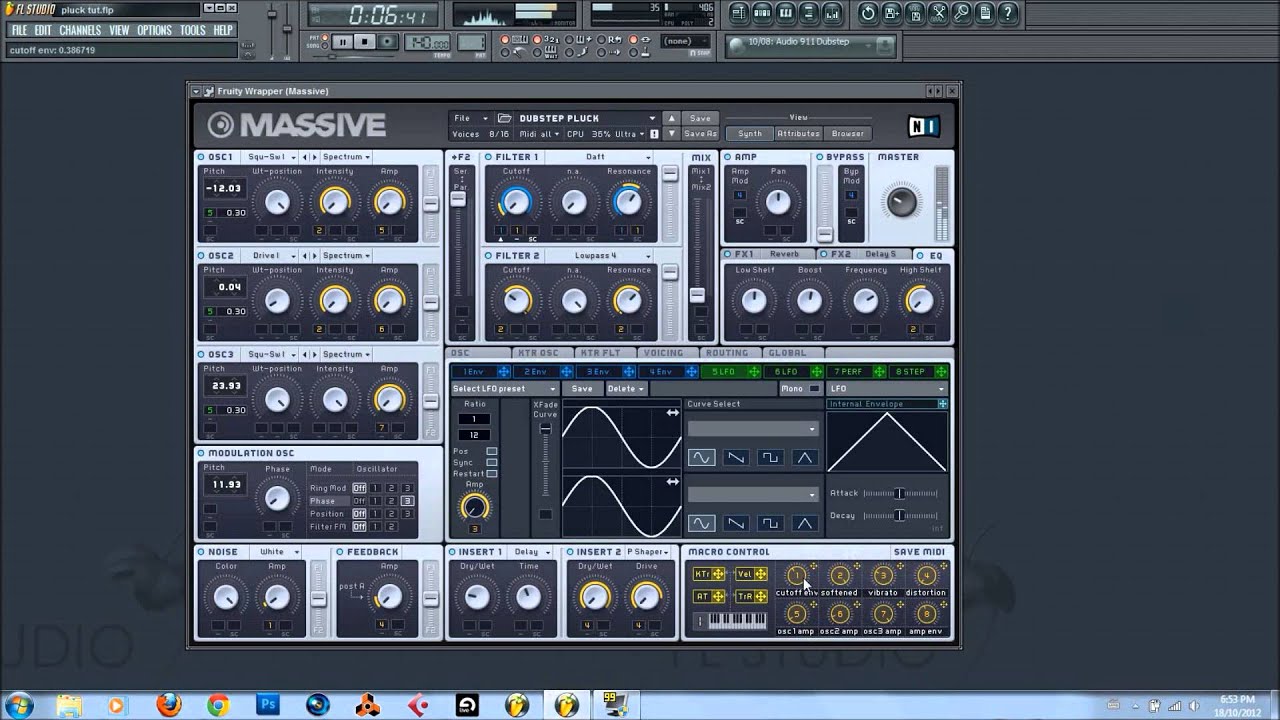
Task: Toggle the Mono switch
Action: click(814, 388)
